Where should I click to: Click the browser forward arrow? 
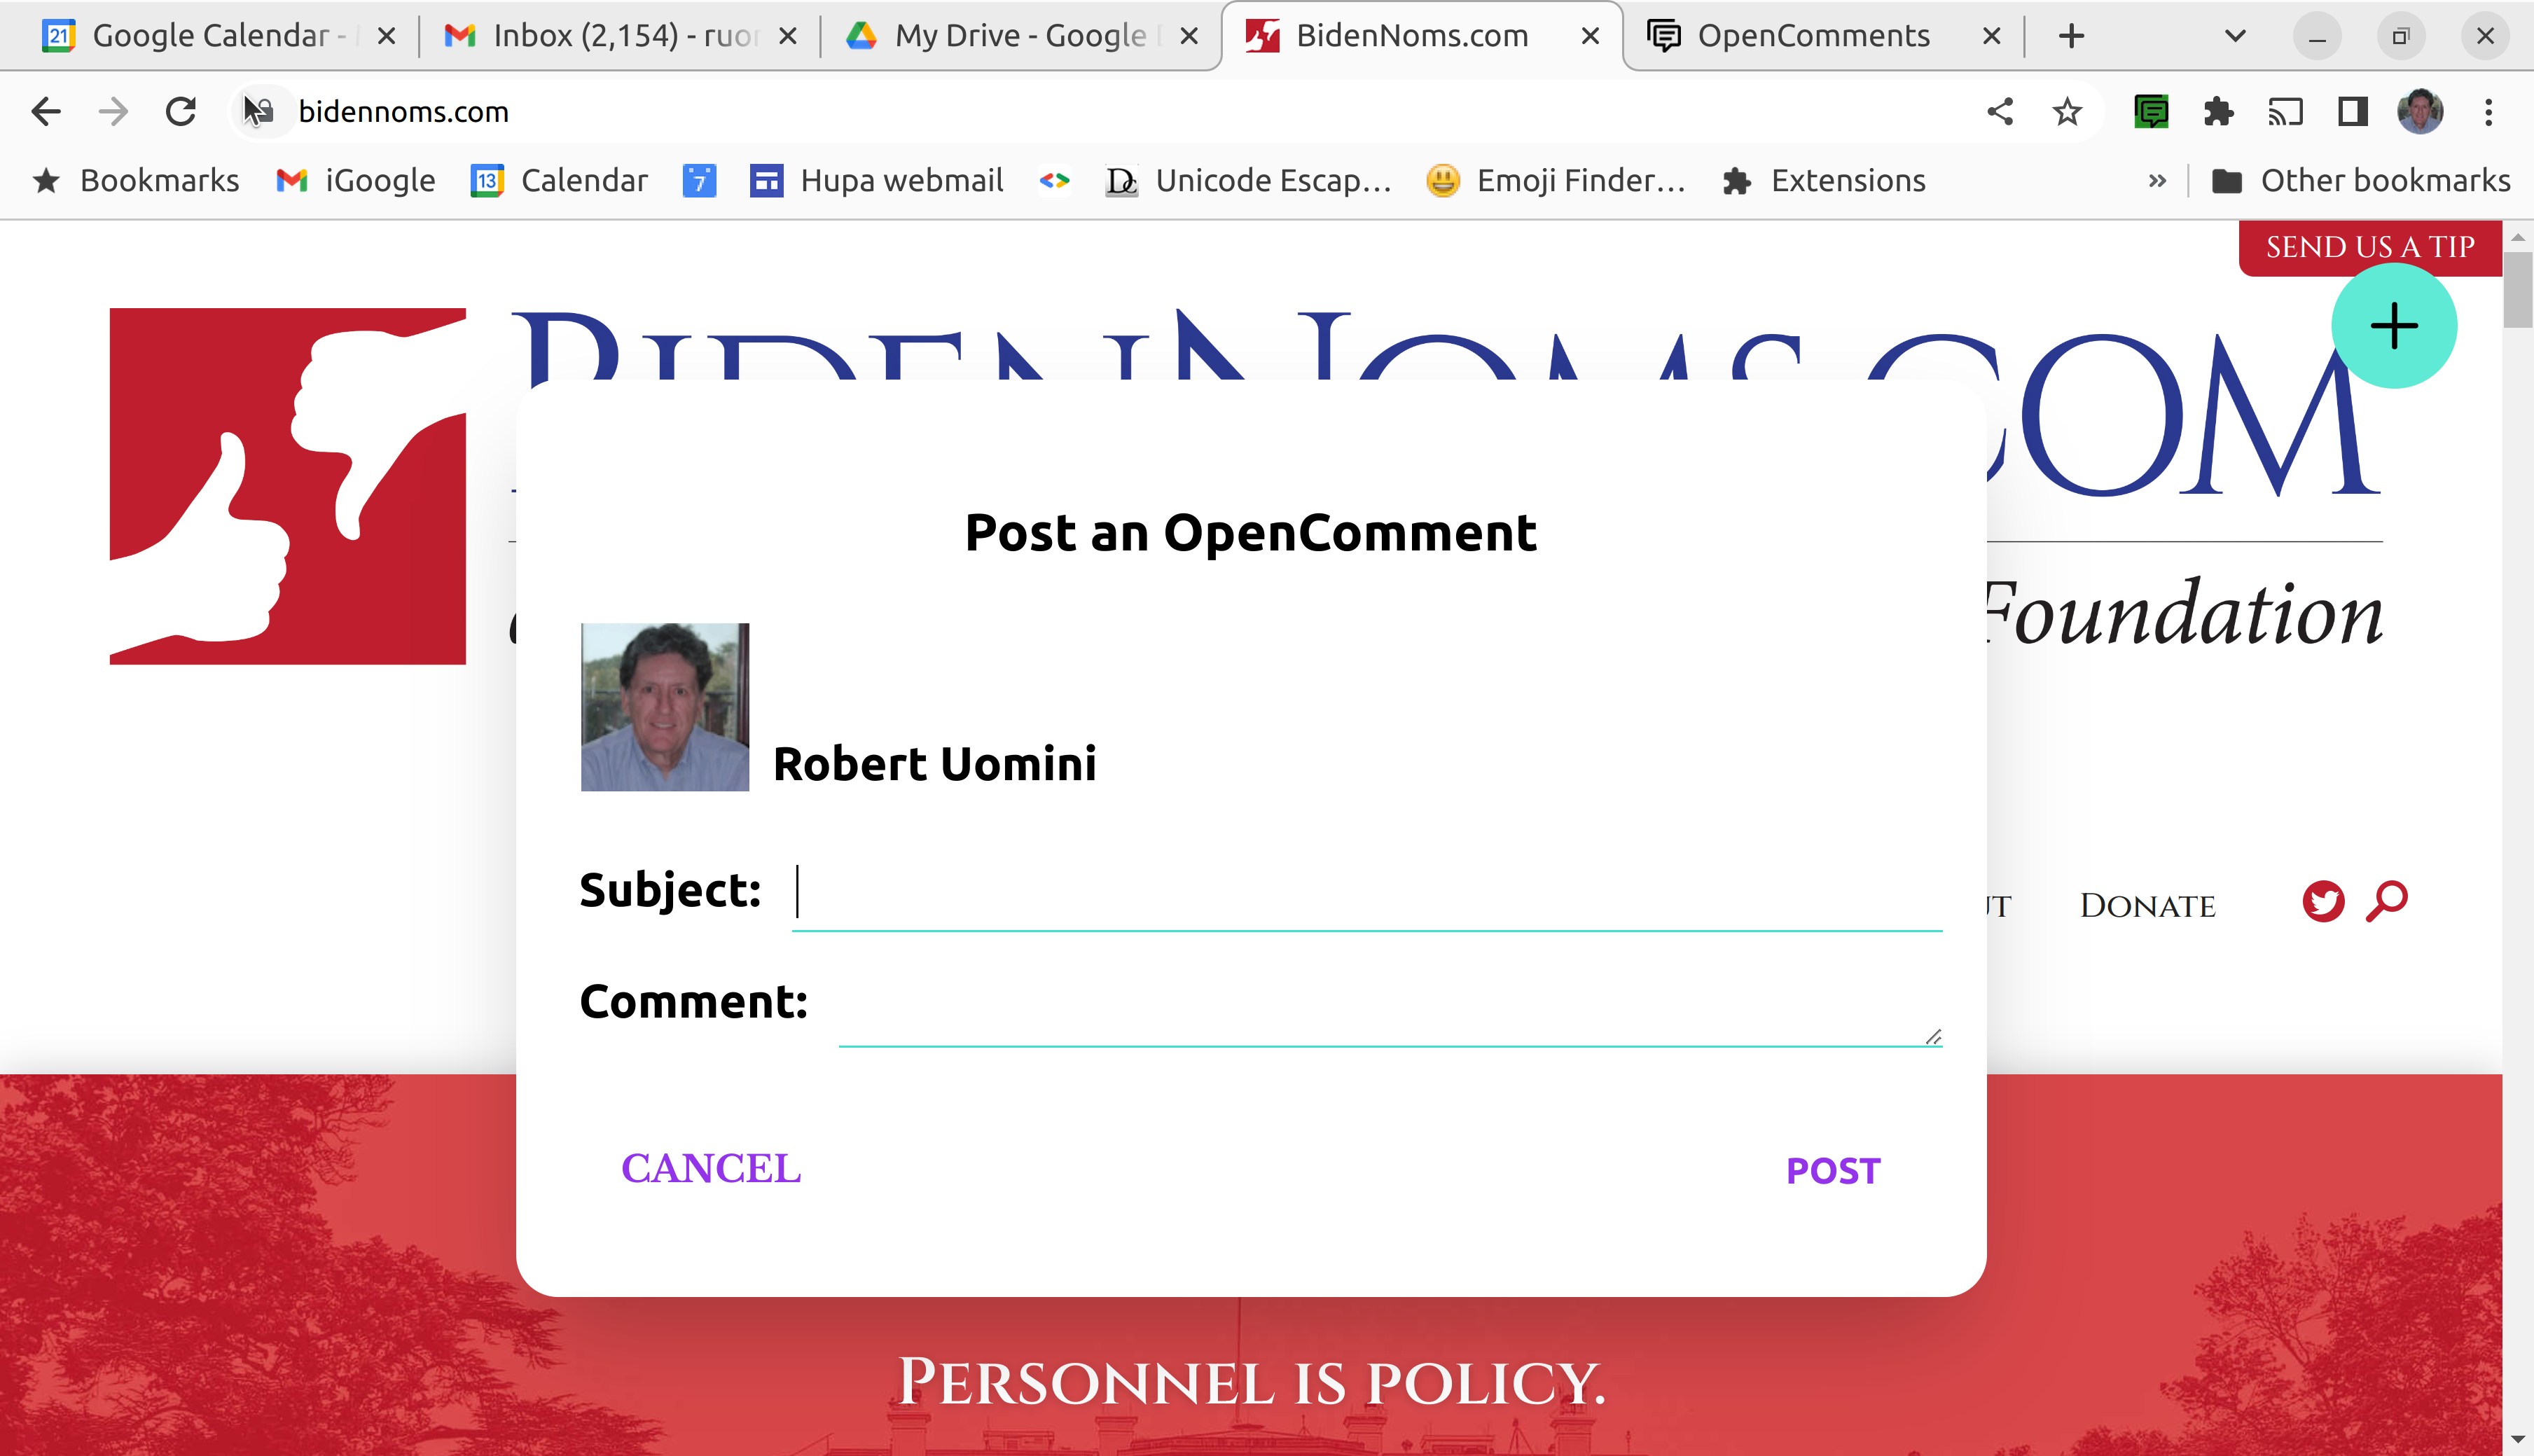(113, 111)
